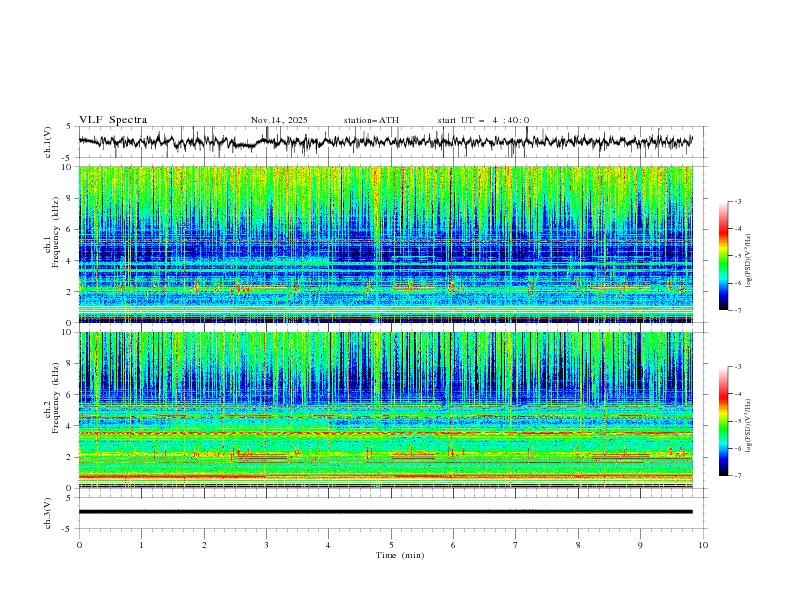This screenshot has height=612, width=792.
Task: Click the "station=ATH" header label
Action: point(371,120)
